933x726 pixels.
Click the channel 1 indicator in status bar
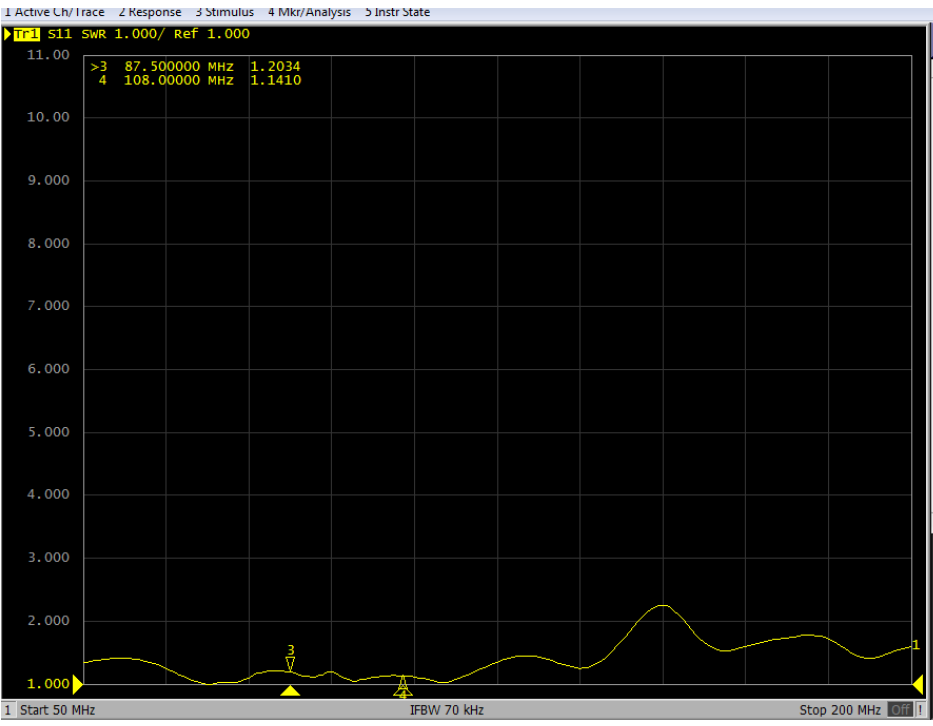tap(8, 710)
